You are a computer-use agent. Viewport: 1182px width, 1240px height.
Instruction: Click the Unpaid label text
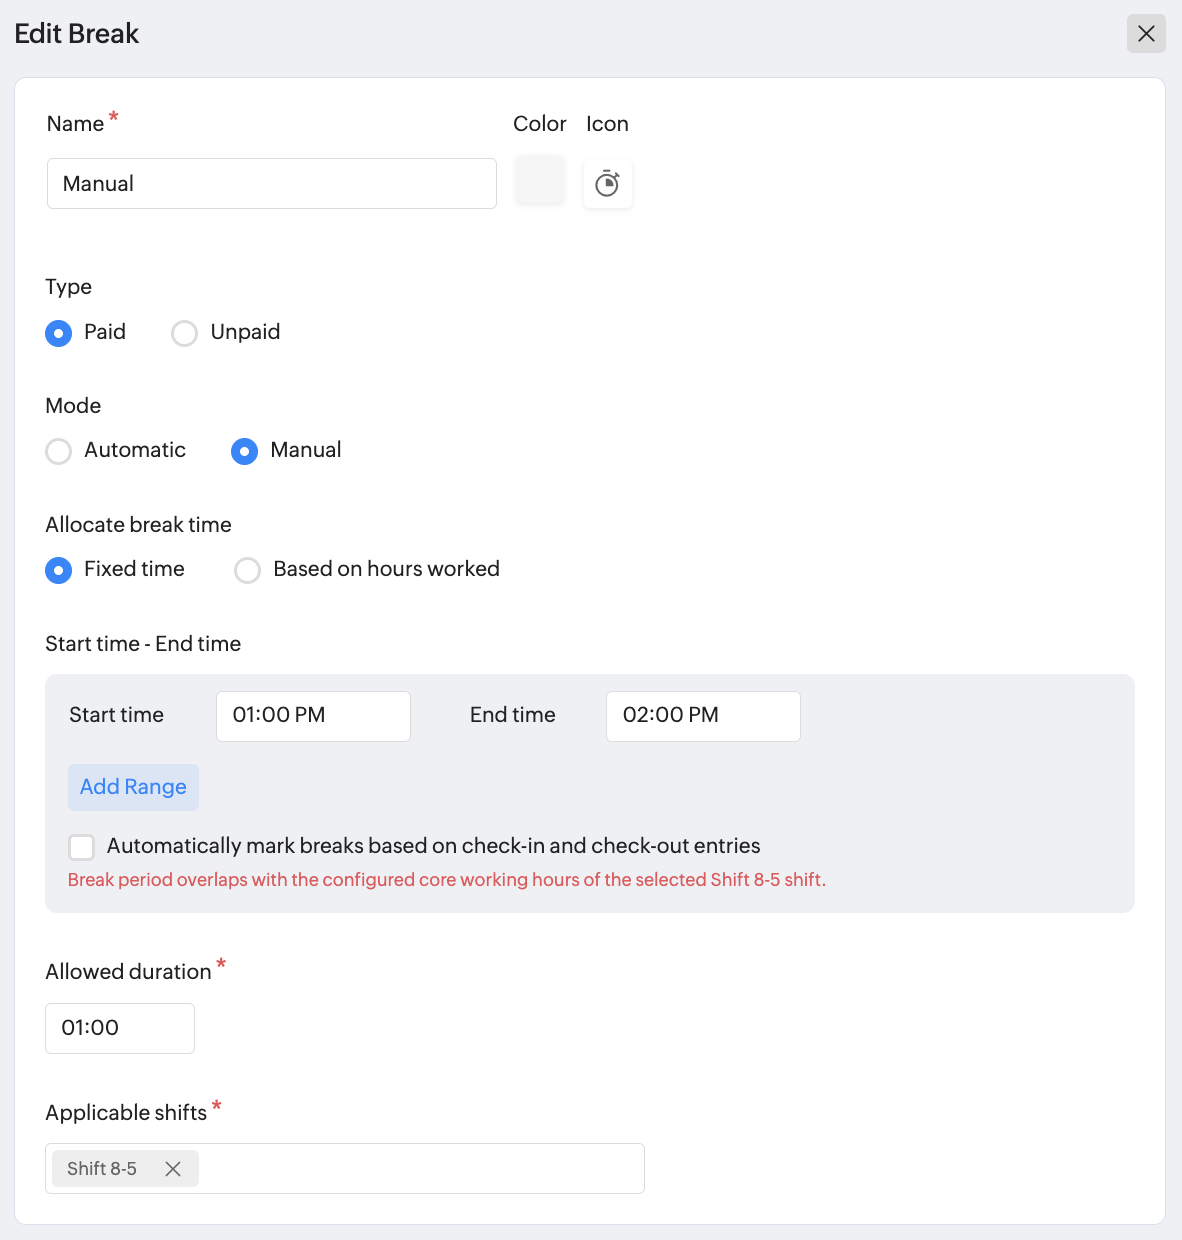245,332
